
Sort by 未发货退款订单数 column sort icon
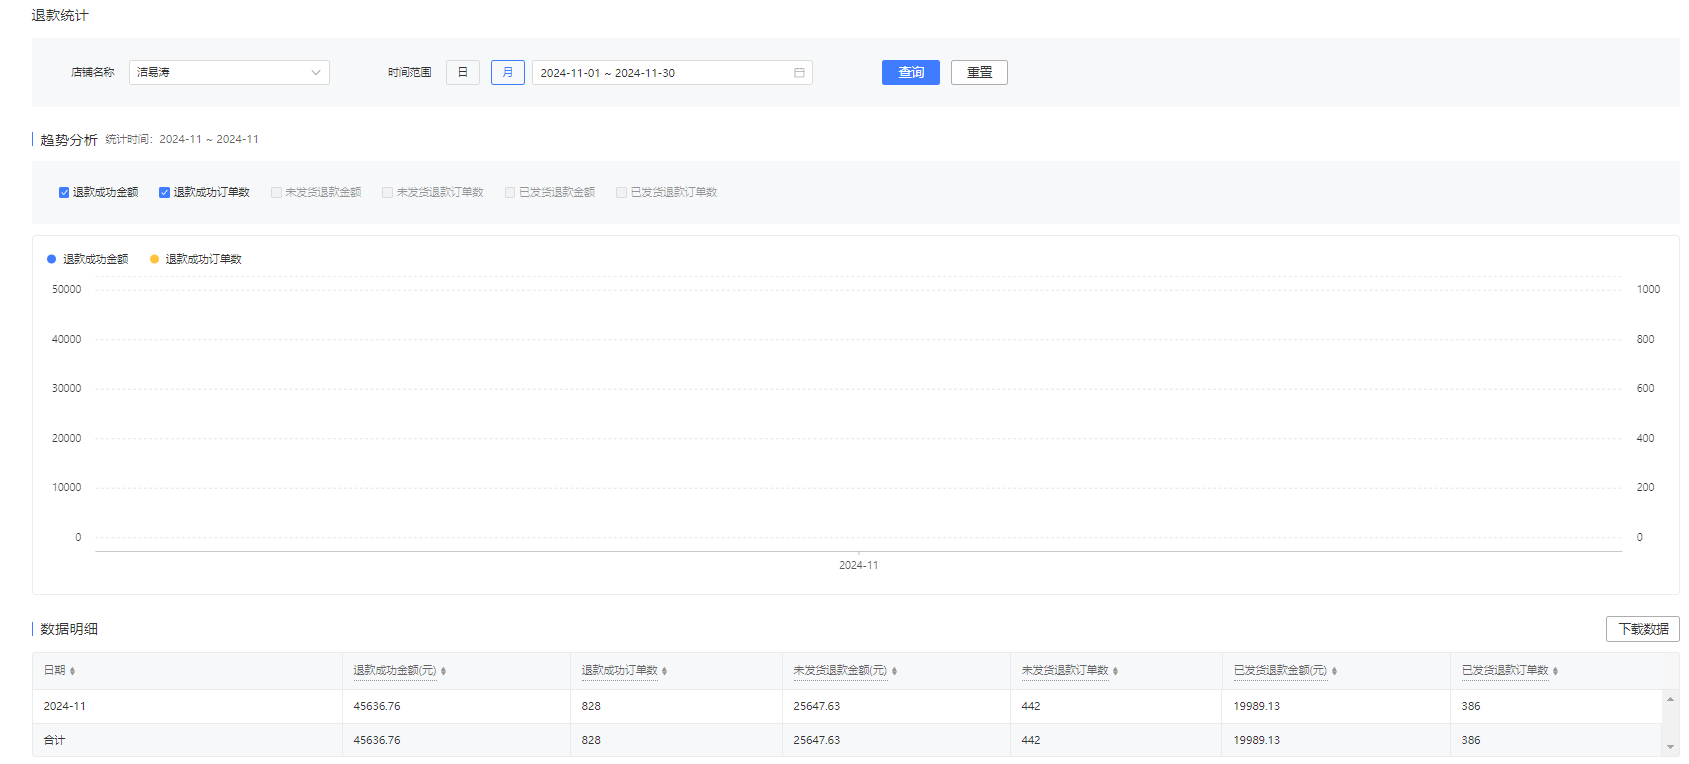(x=1115, y=671)
